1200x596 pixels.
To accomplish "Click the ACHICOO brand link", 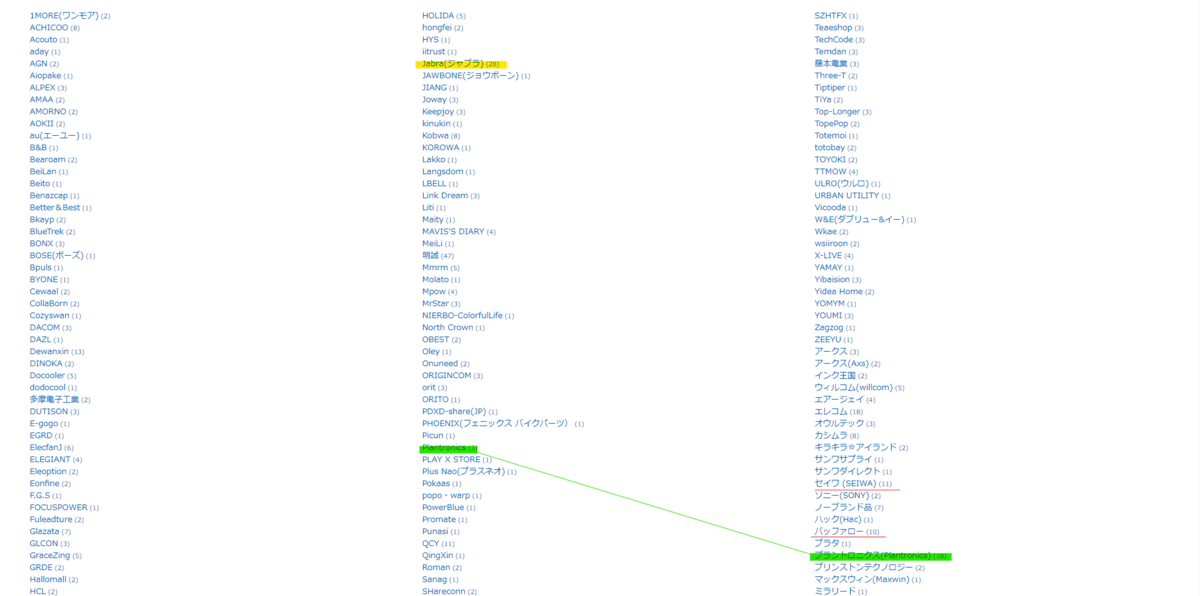I will pyautogui.click(x=49, y=28).
